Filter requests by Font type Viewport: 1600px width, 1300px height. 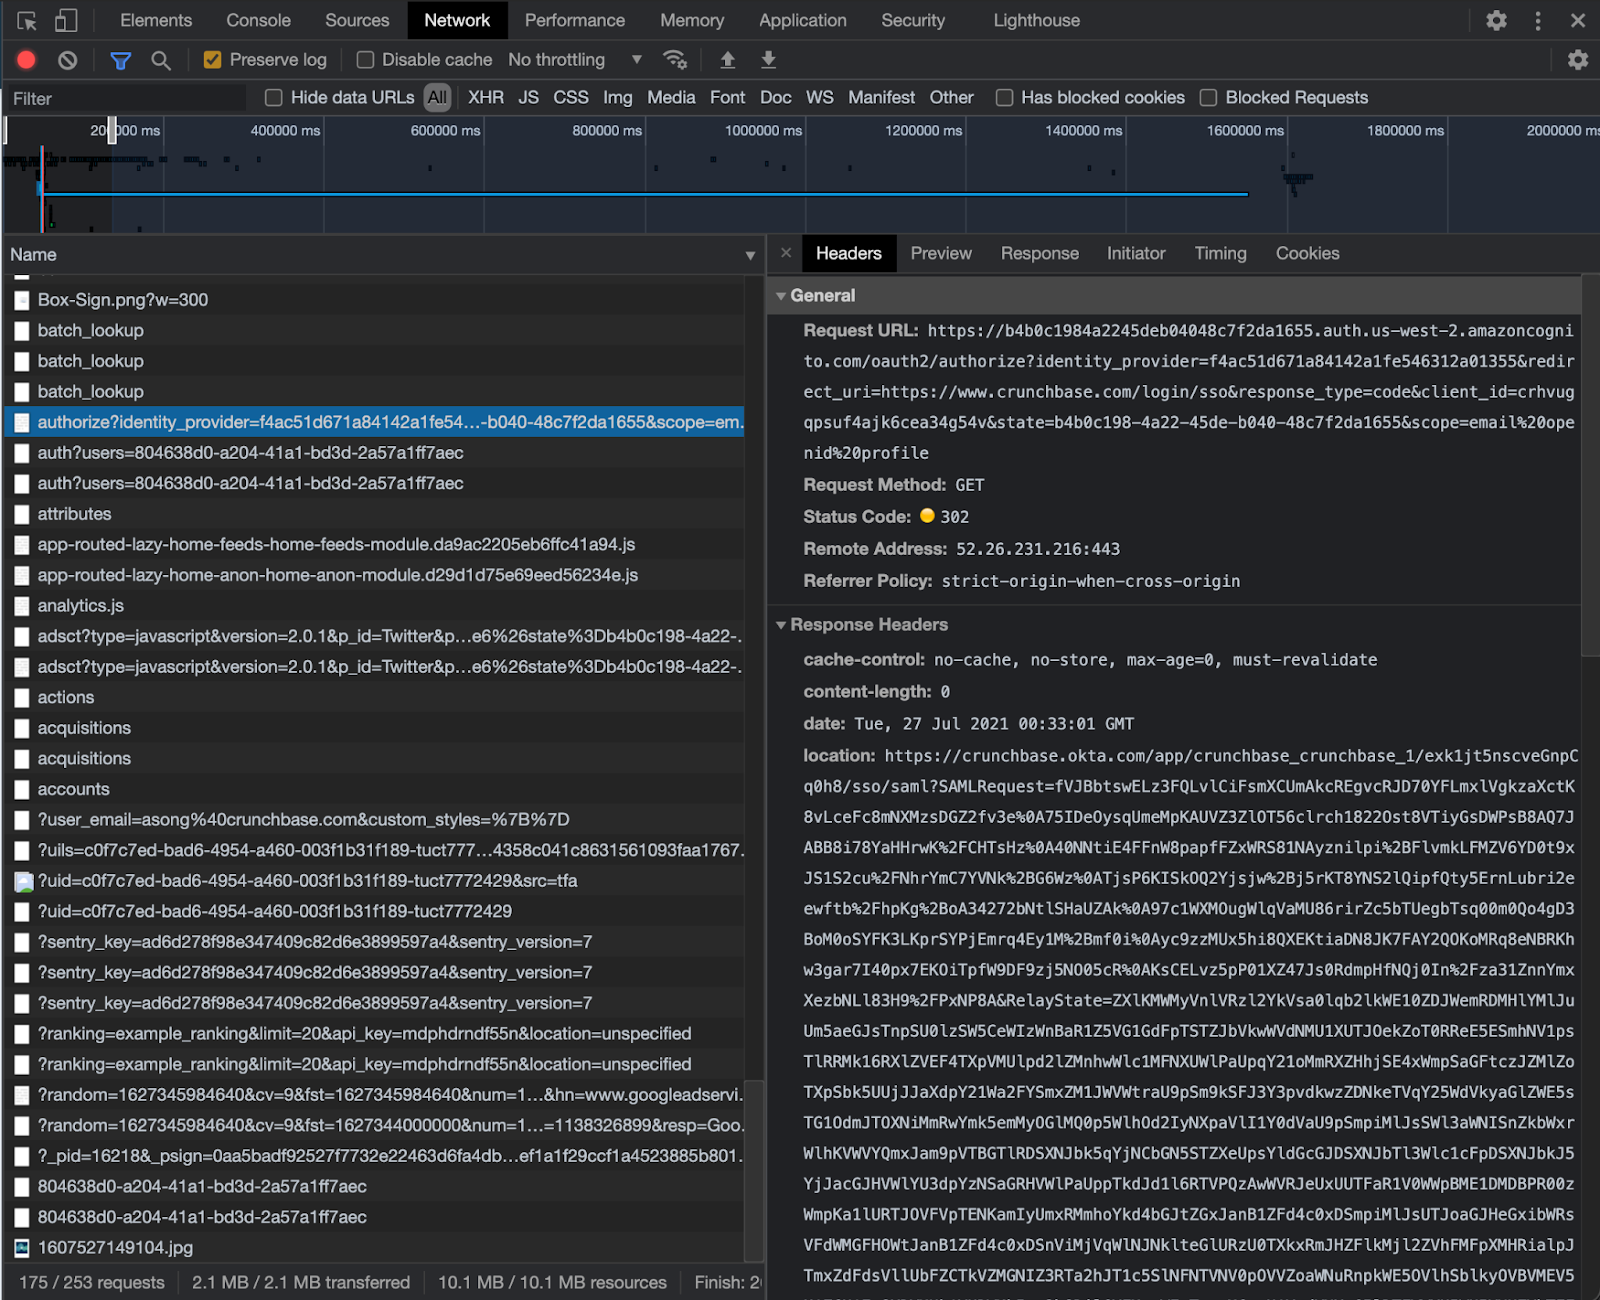[x=728, y=97]
